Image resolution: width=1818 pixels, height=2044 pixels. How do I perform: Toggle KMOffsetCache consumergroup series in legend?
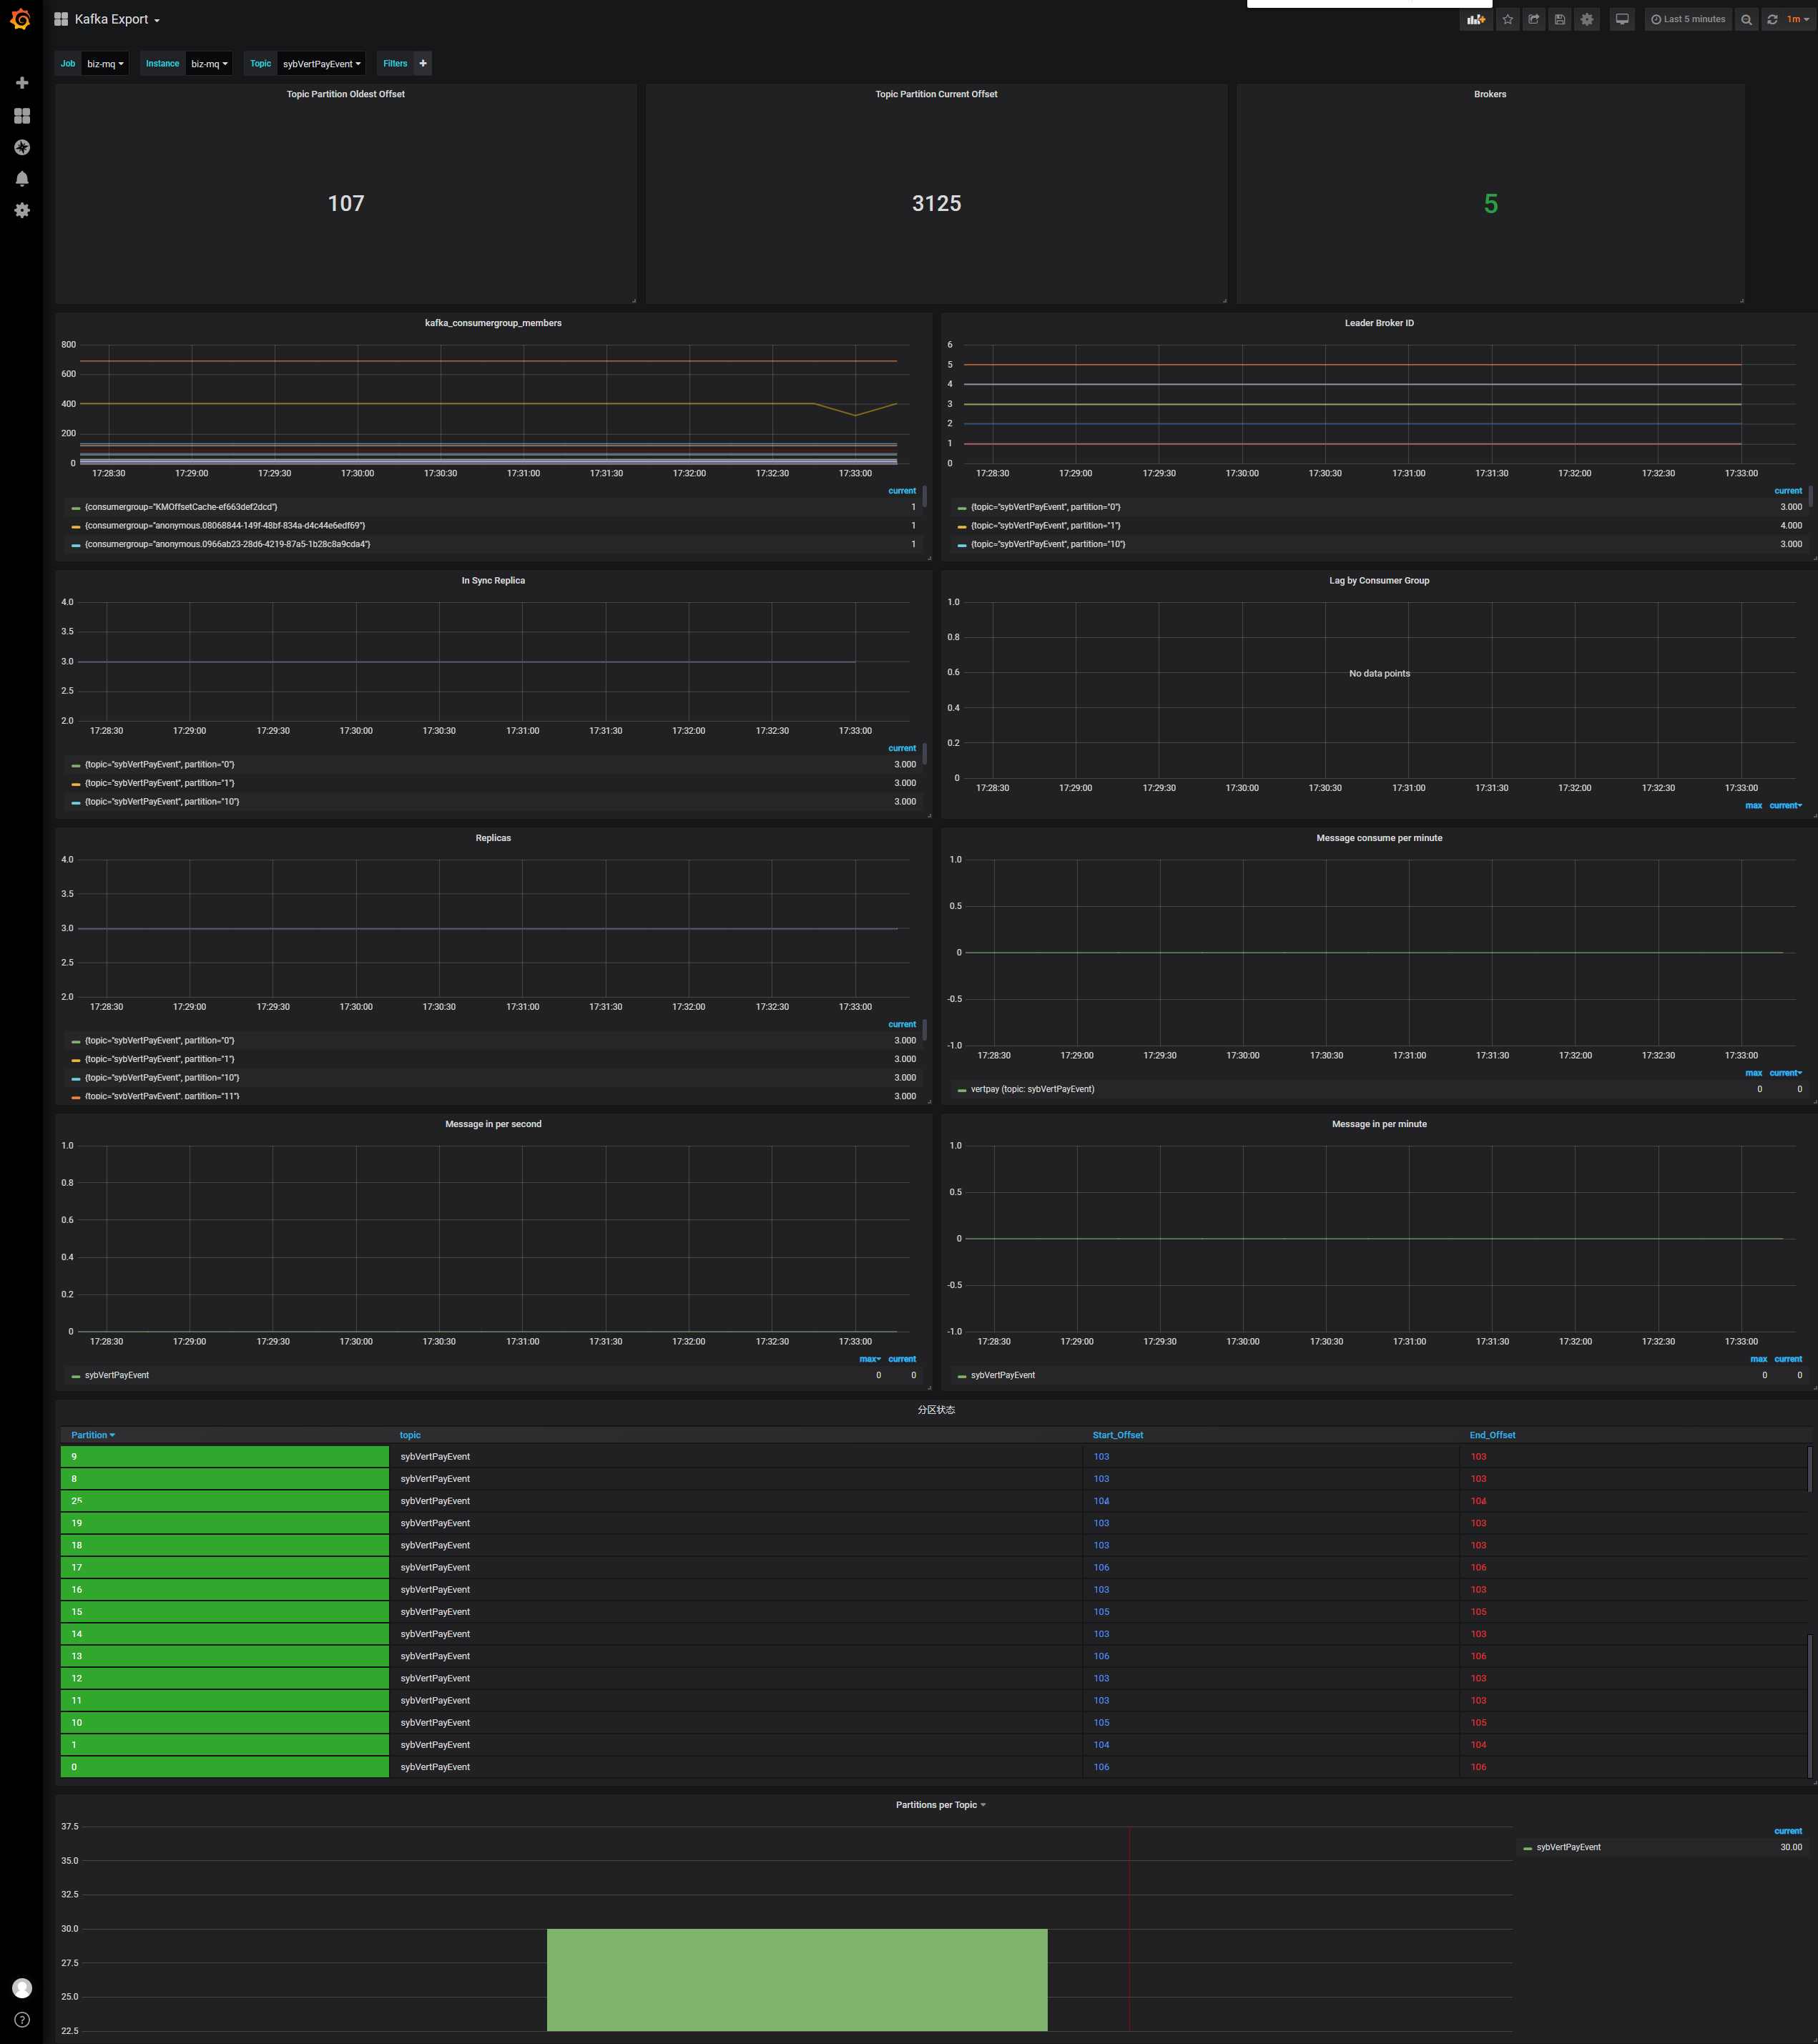coord(180,507)
